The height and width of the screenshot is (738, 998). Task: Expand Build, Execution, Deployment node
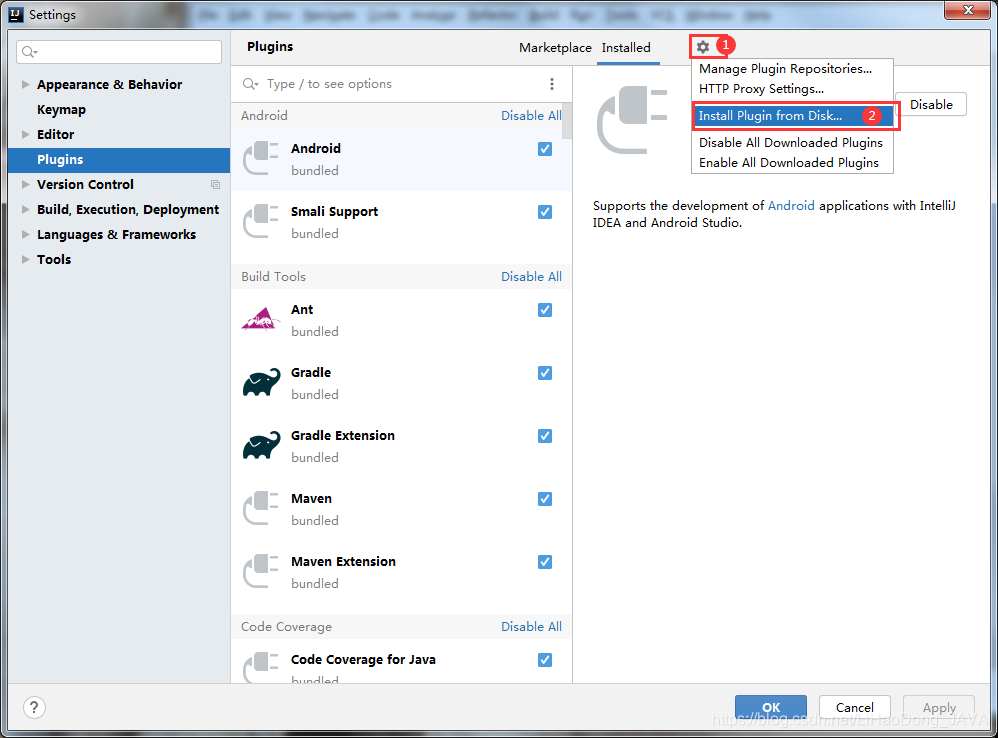(x=25, y=209)
